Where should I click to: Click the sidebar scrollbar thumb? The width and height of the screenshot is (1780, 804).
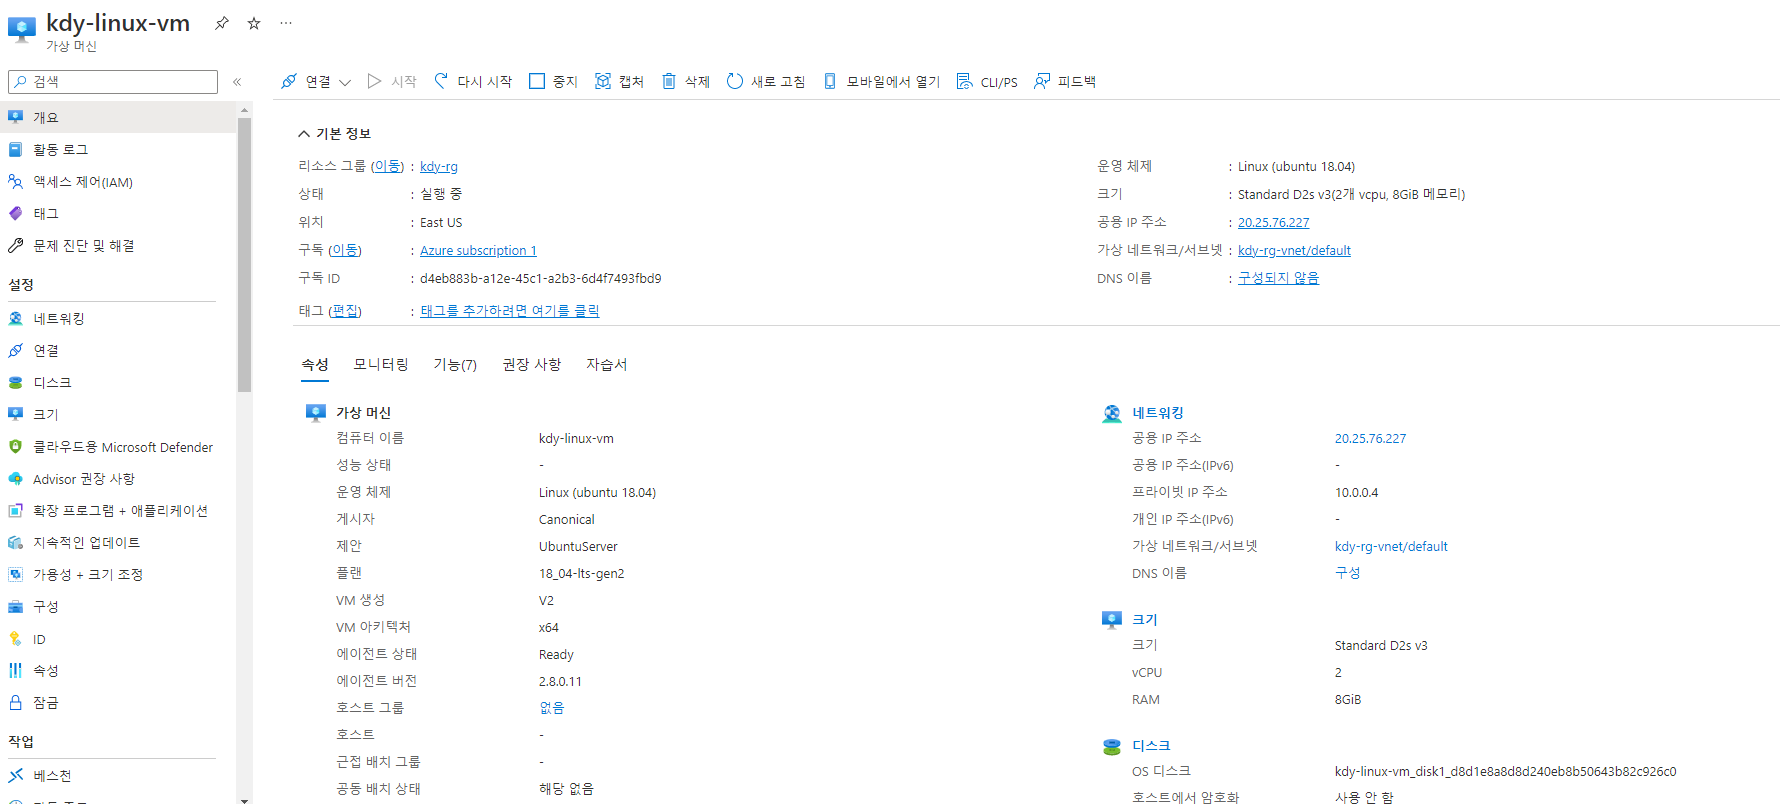coord(244,255)
